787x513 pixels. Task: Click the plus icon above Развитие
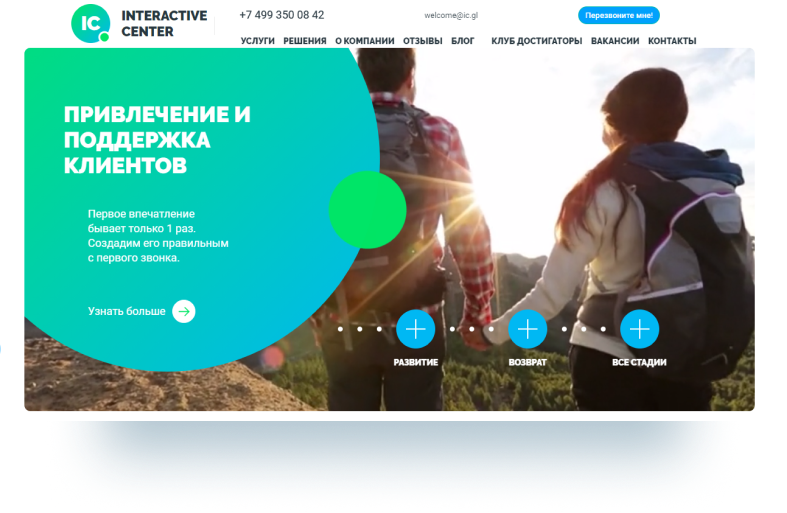tap(416, 329)
